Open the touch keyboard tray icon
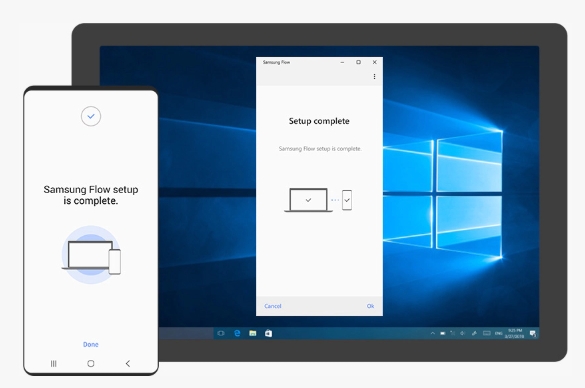Image resolution: width=585 pixels, height=388 pixels. [487, 333]
